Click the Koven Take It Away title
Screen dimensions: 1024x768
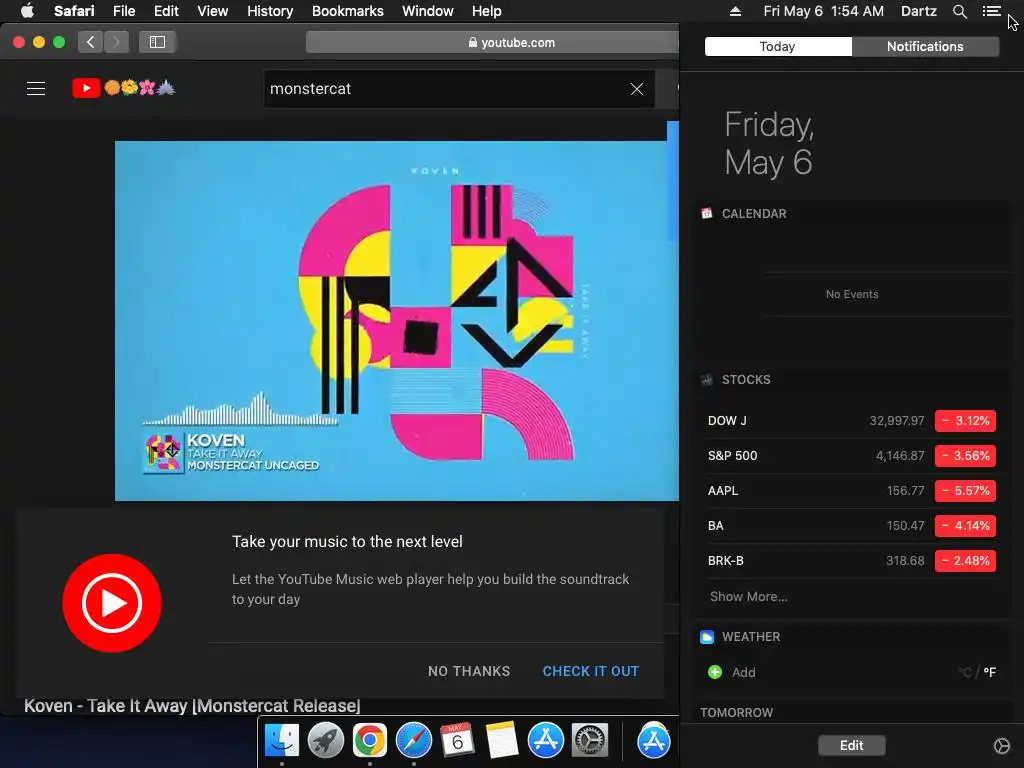point(192,706)
